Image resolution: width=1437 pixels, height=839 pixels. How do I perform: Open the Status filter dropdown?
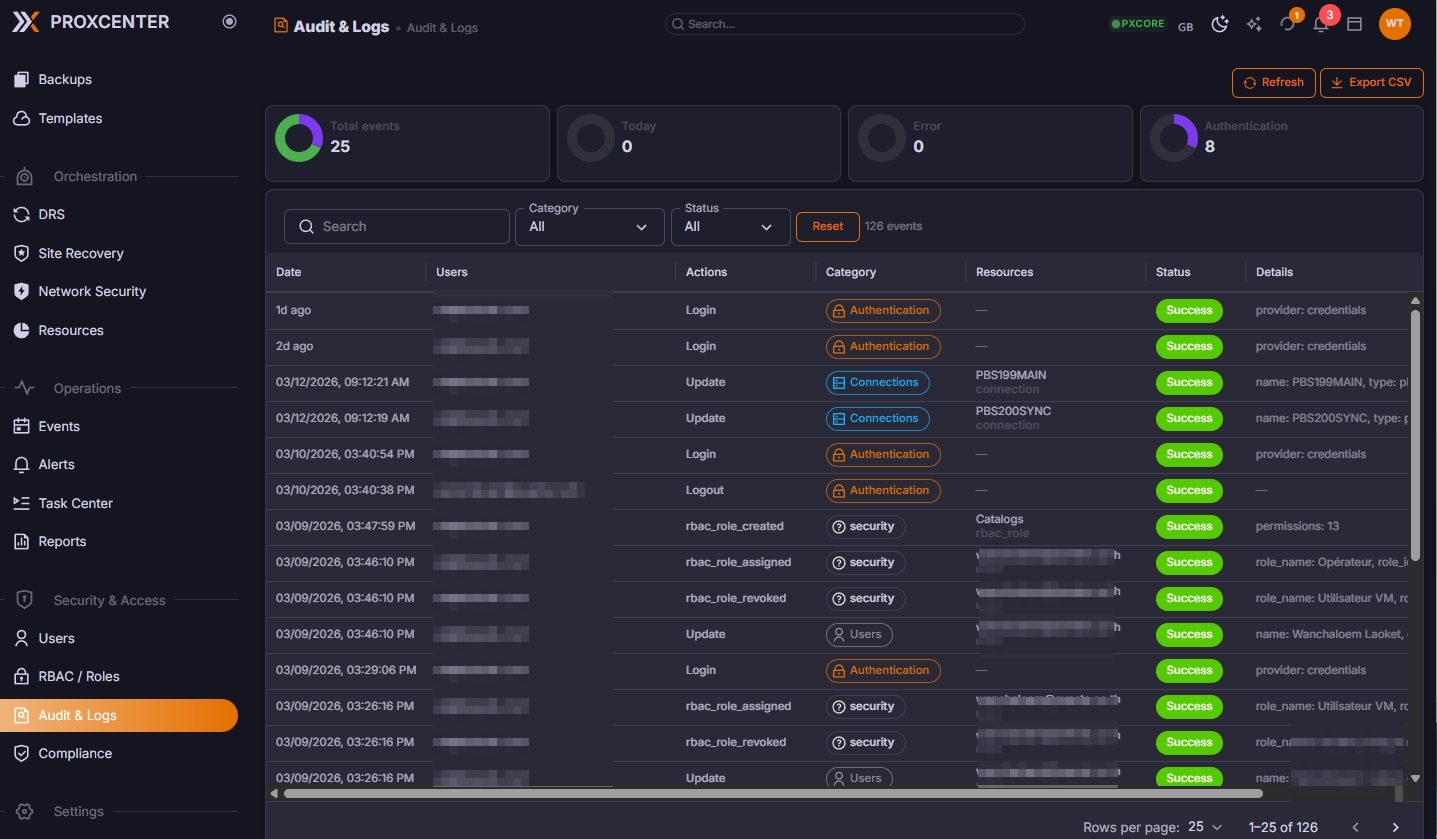[728, 227]
